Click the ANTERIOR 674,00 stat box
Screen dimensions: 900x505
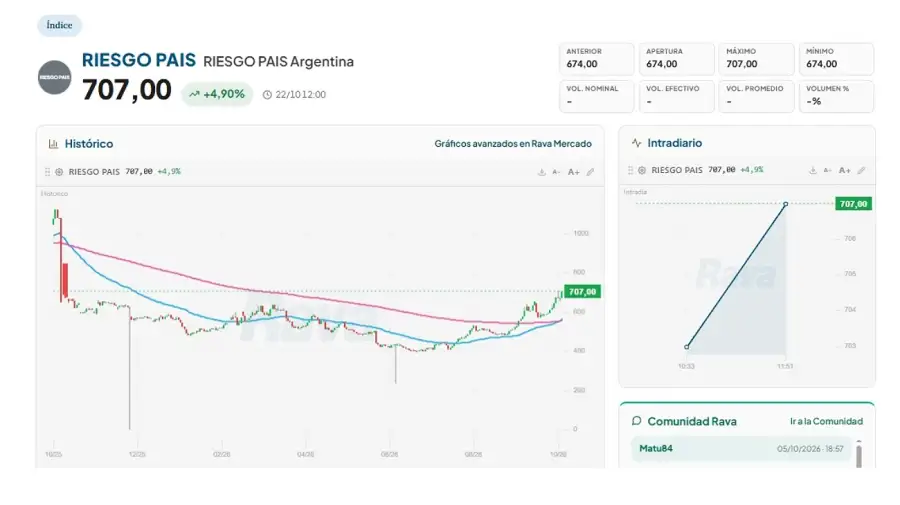pos(597,59)
